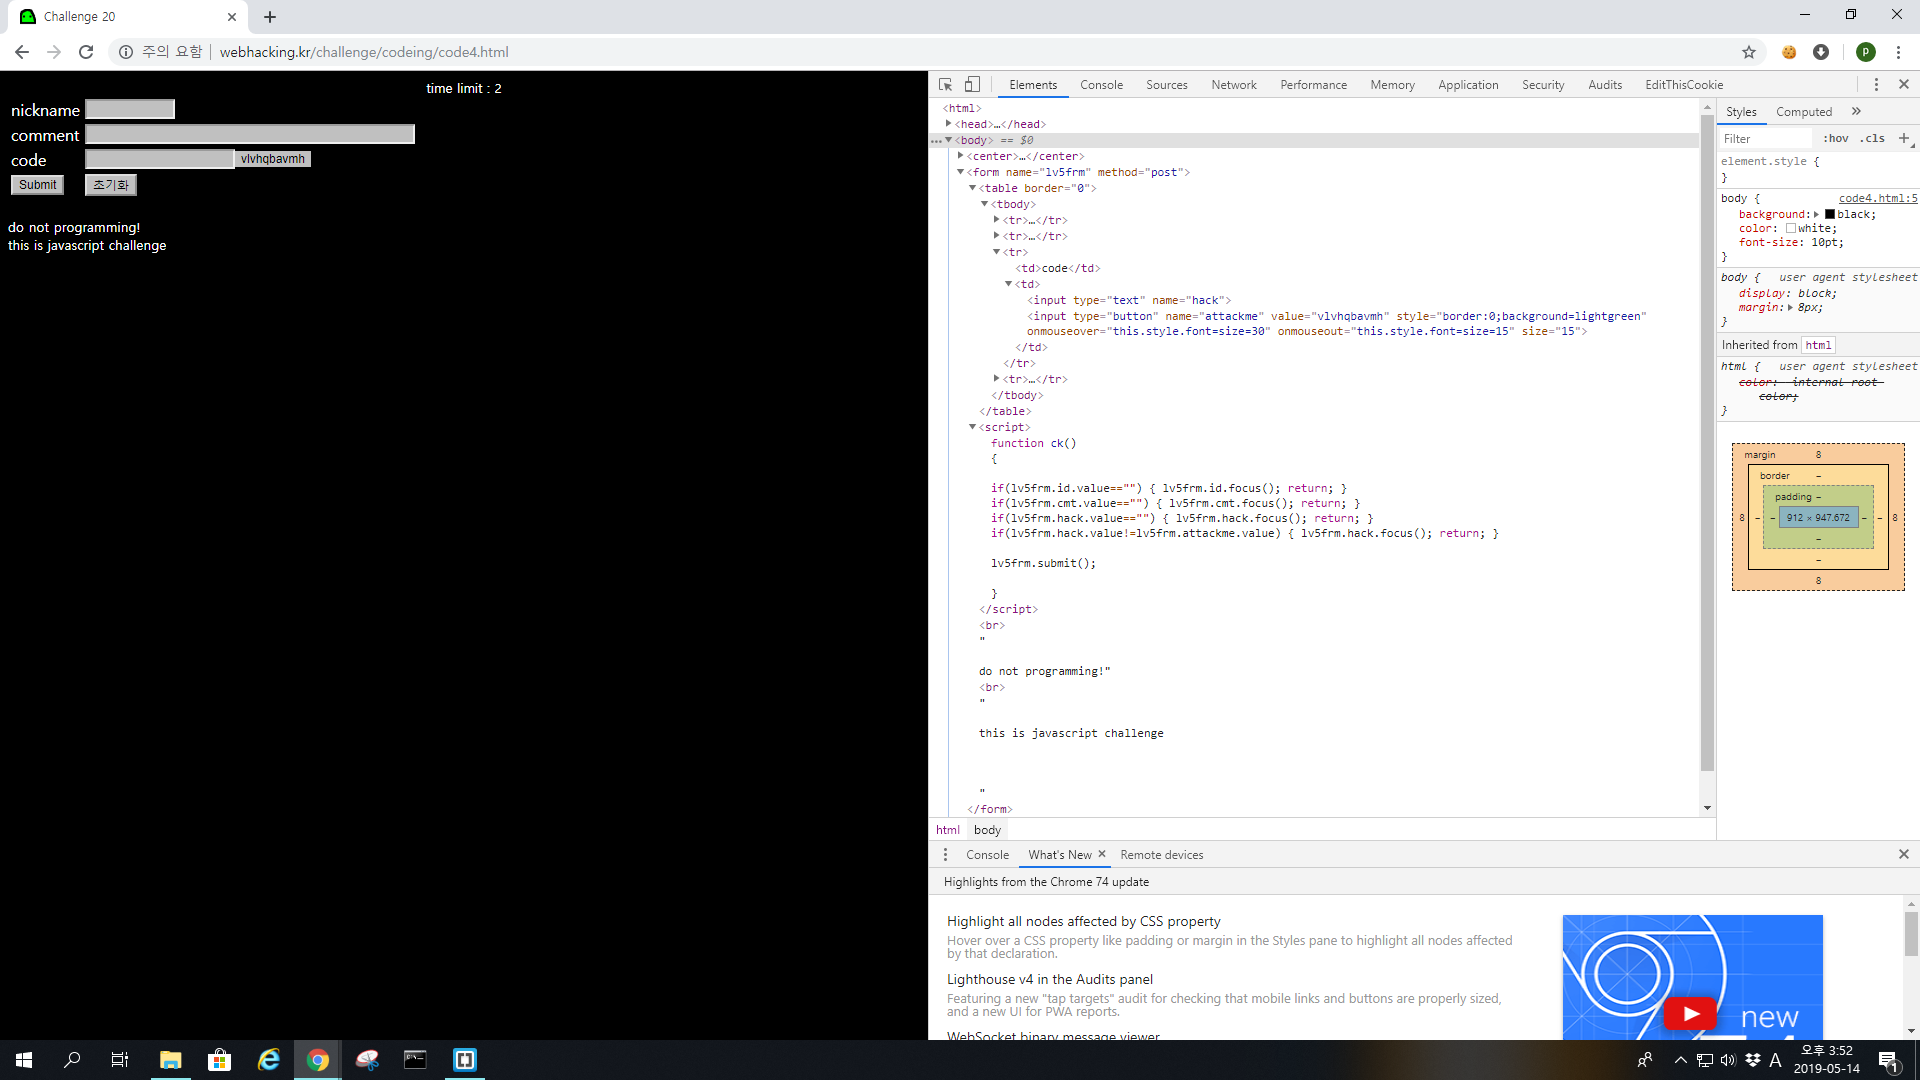
Task: Collapse the script element node
Action: [972, 427]
